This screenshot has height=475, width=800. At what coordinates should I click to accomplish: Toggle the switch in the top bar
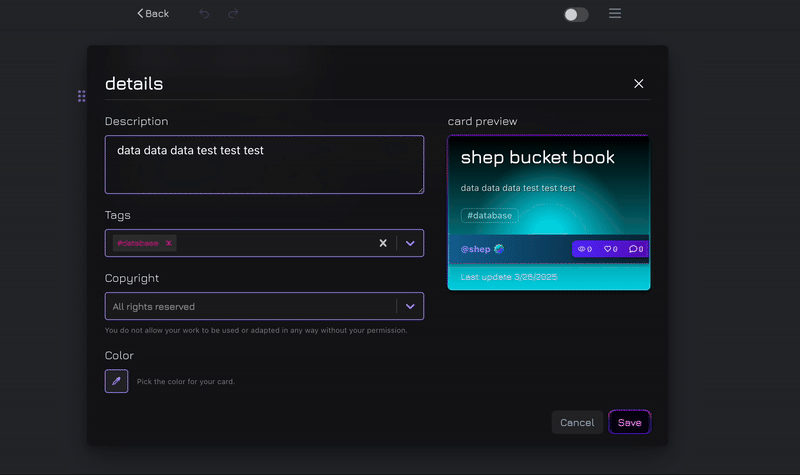(x=576, y=14)
